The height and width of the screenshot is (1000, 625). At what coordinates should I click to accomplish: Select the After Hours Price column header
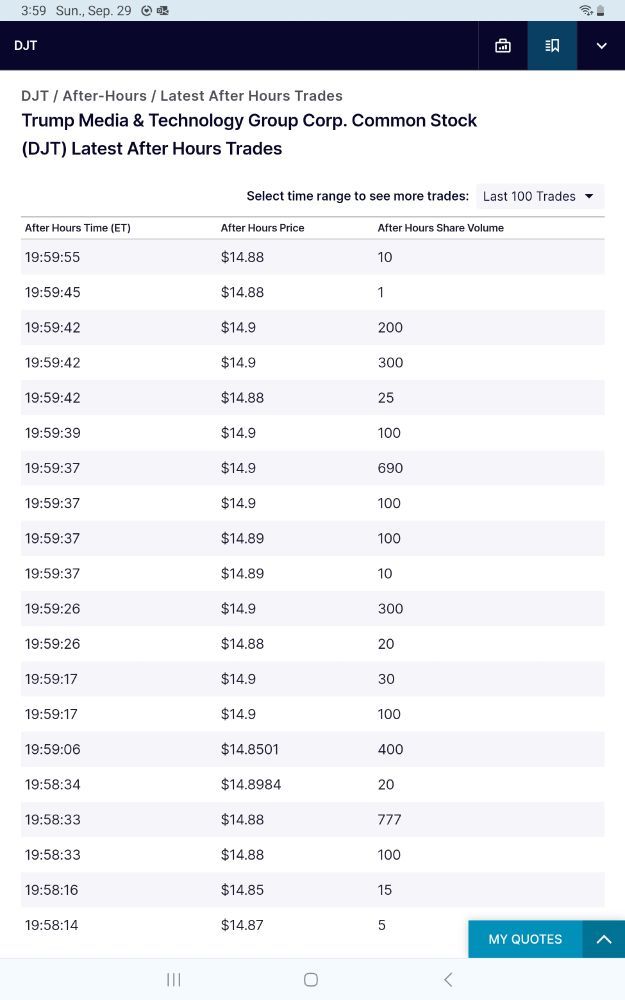click(x=262, y=228)
